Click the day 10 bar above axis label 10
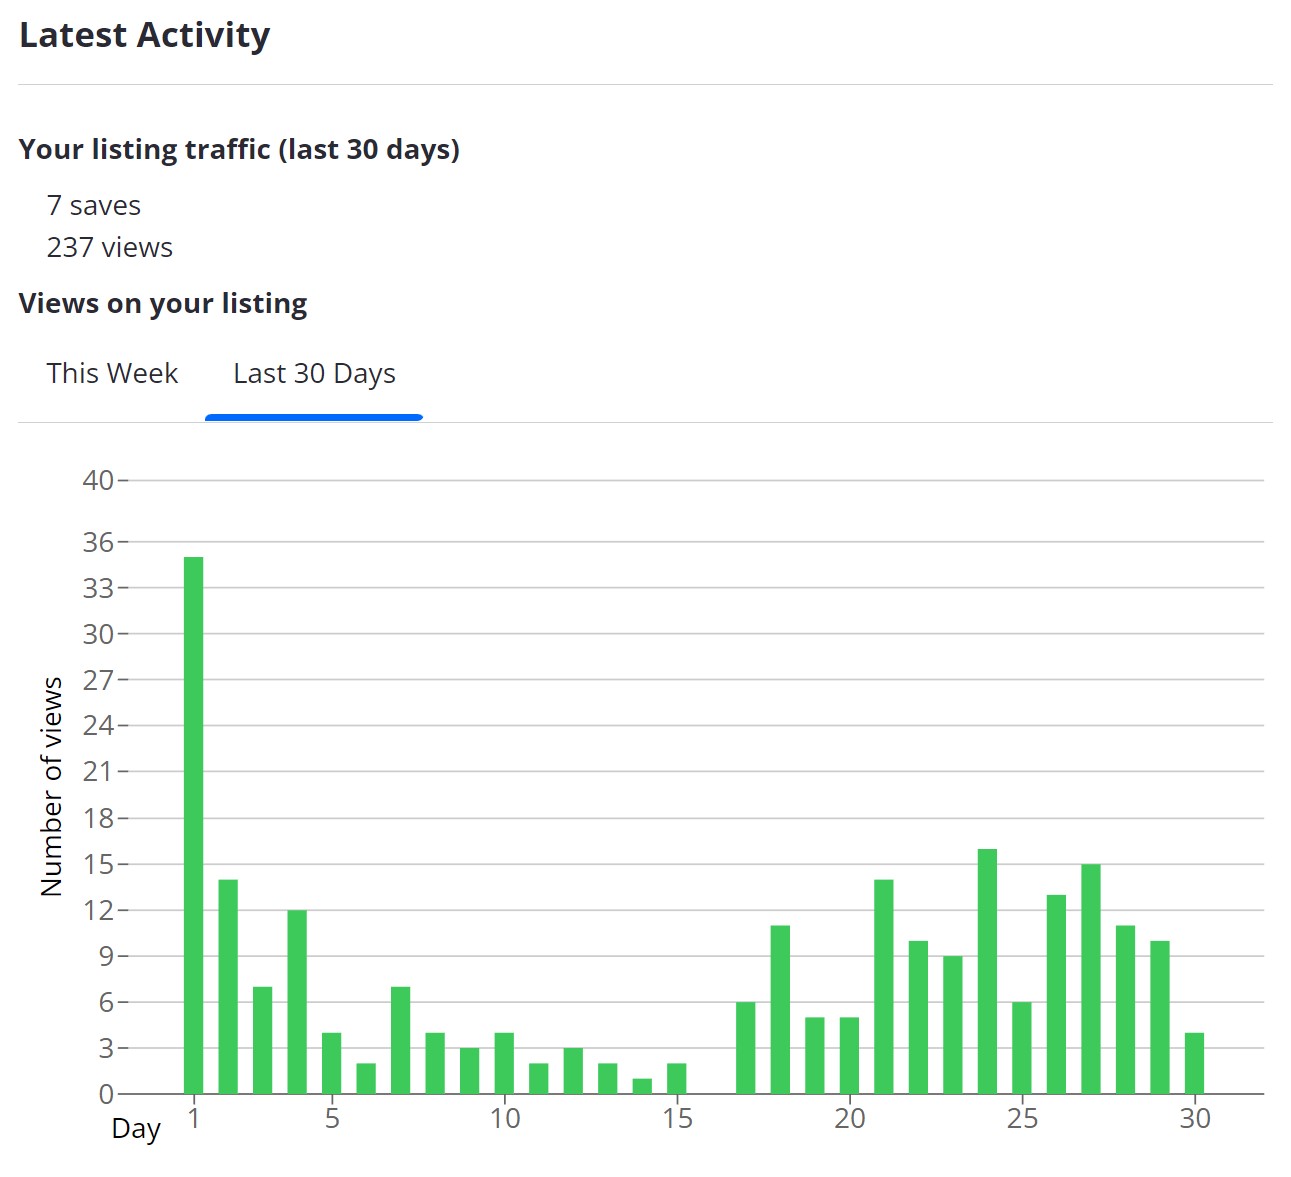 click(504, 1063)
